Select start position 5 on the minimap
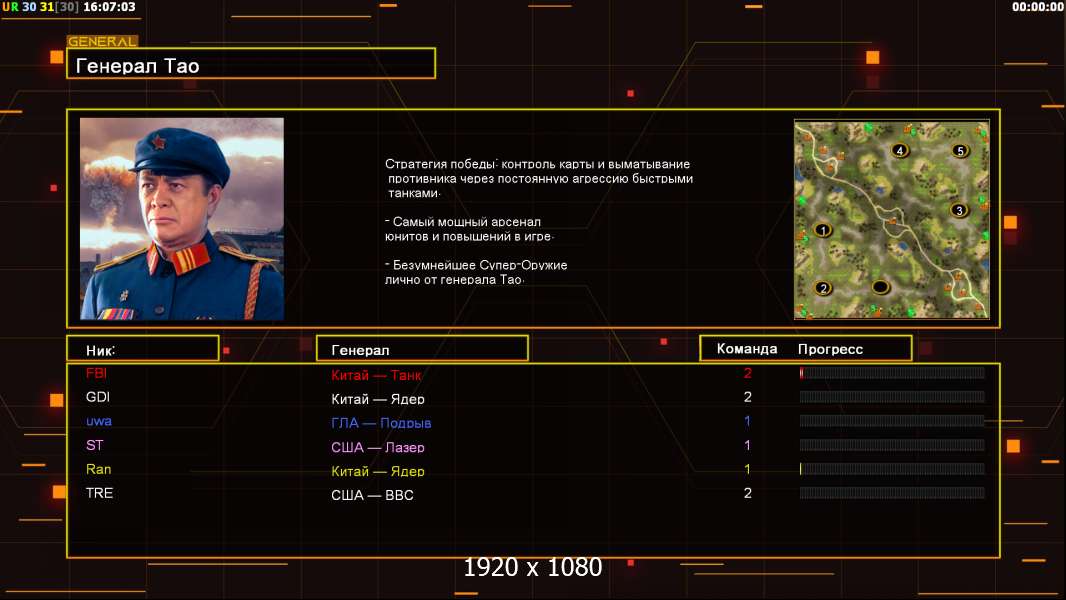Screen dimensions: 1066x600 pos(959,151)
